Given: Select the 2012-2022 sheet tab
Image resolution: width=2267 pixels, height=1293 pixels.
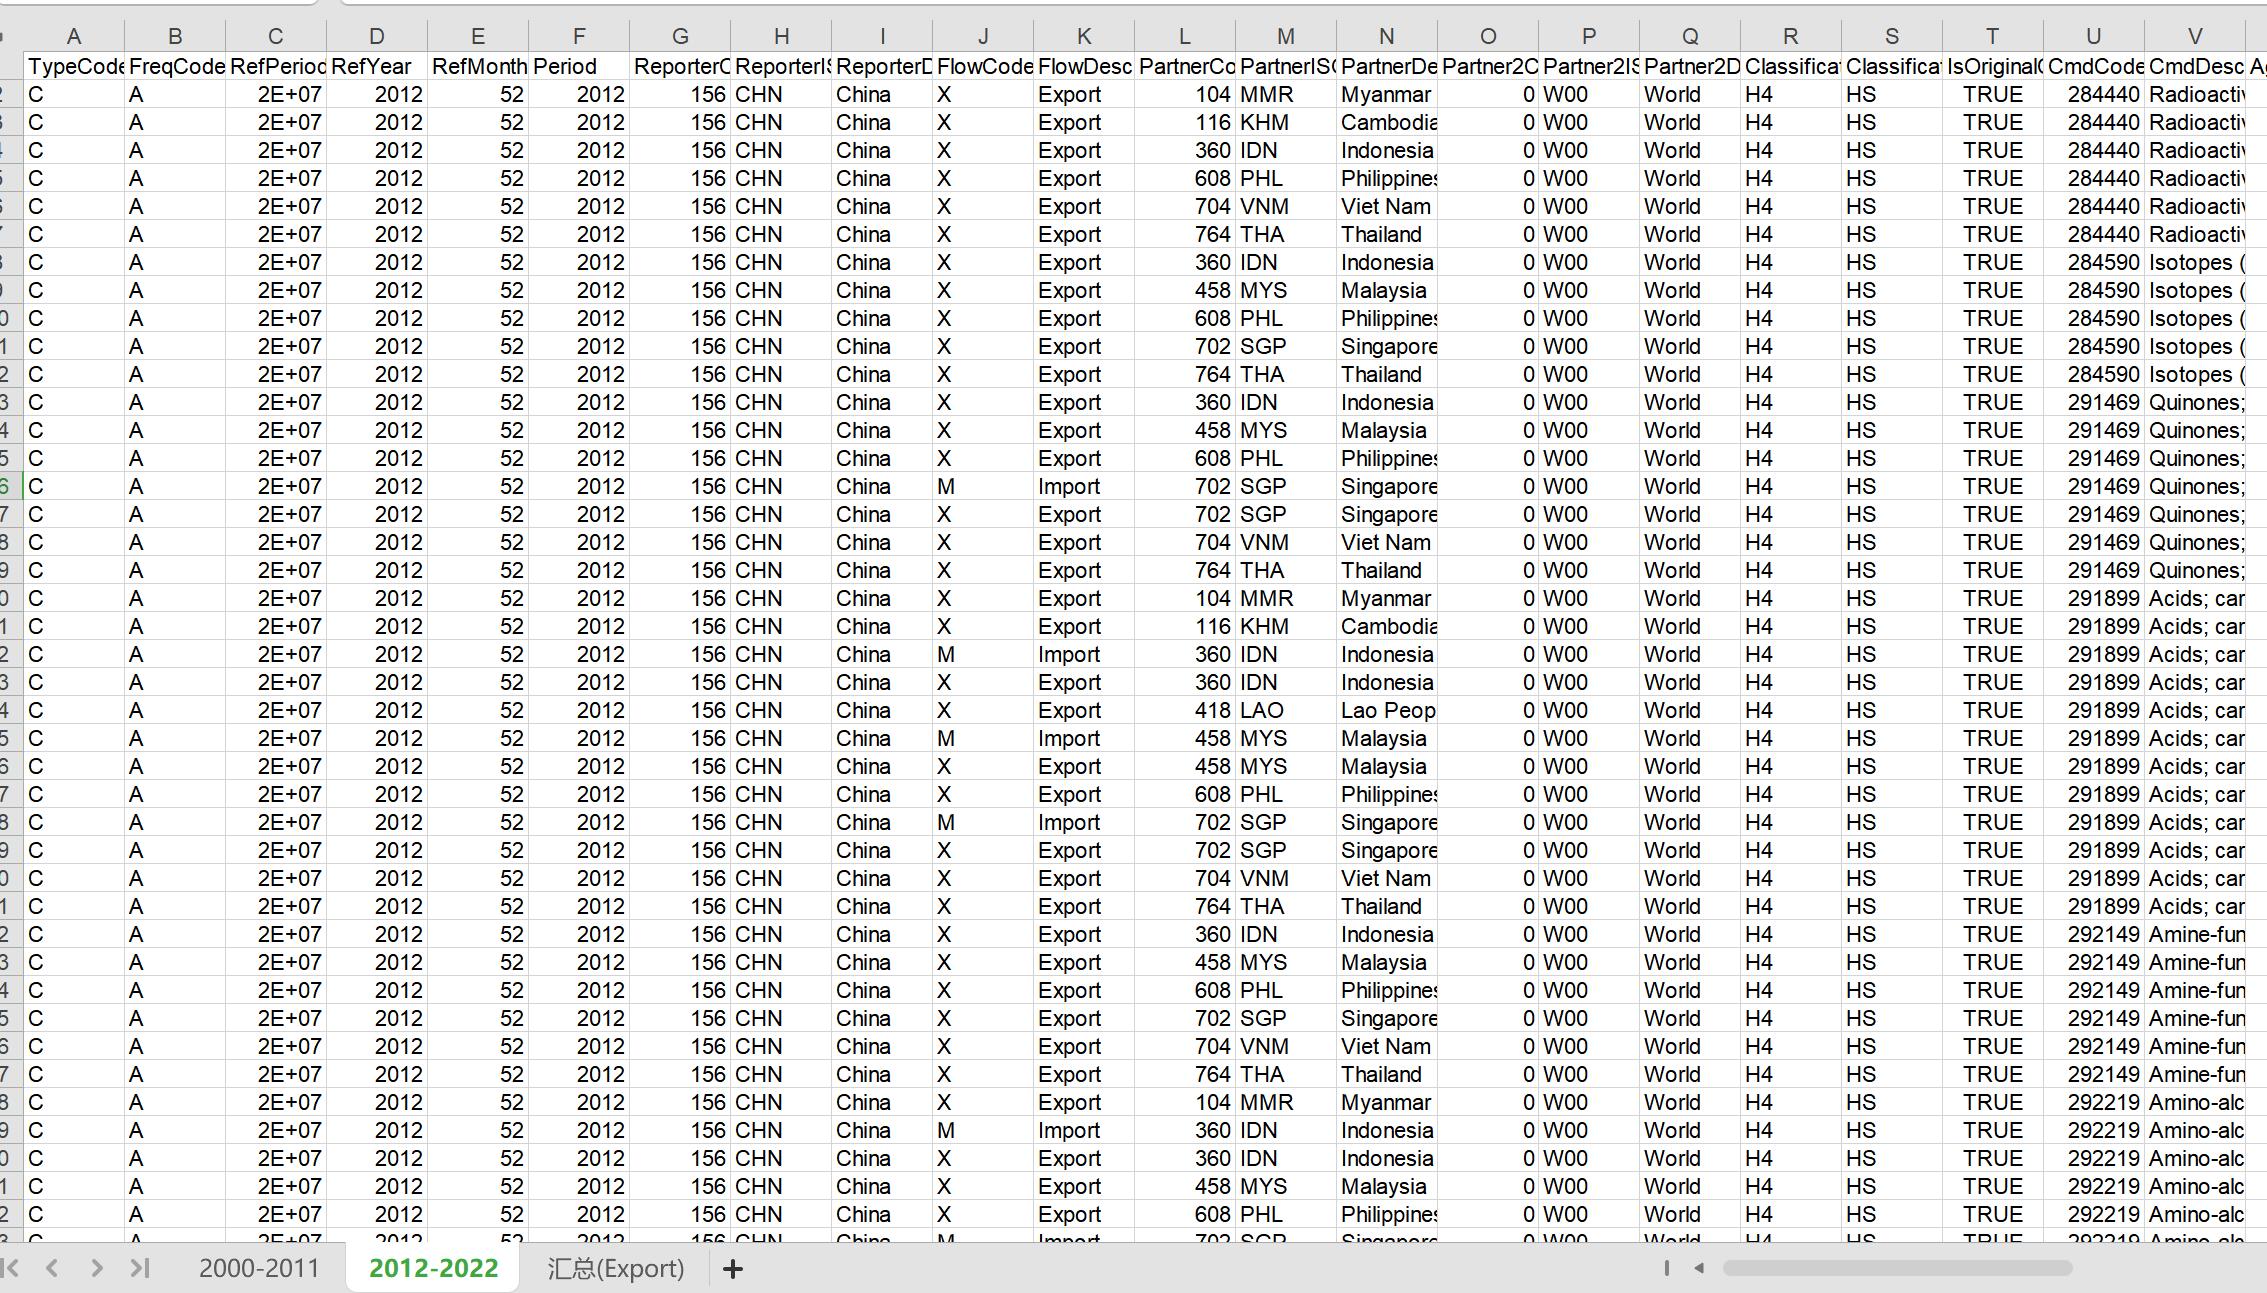Looking at the screenshot, I should click(433, 1268).
